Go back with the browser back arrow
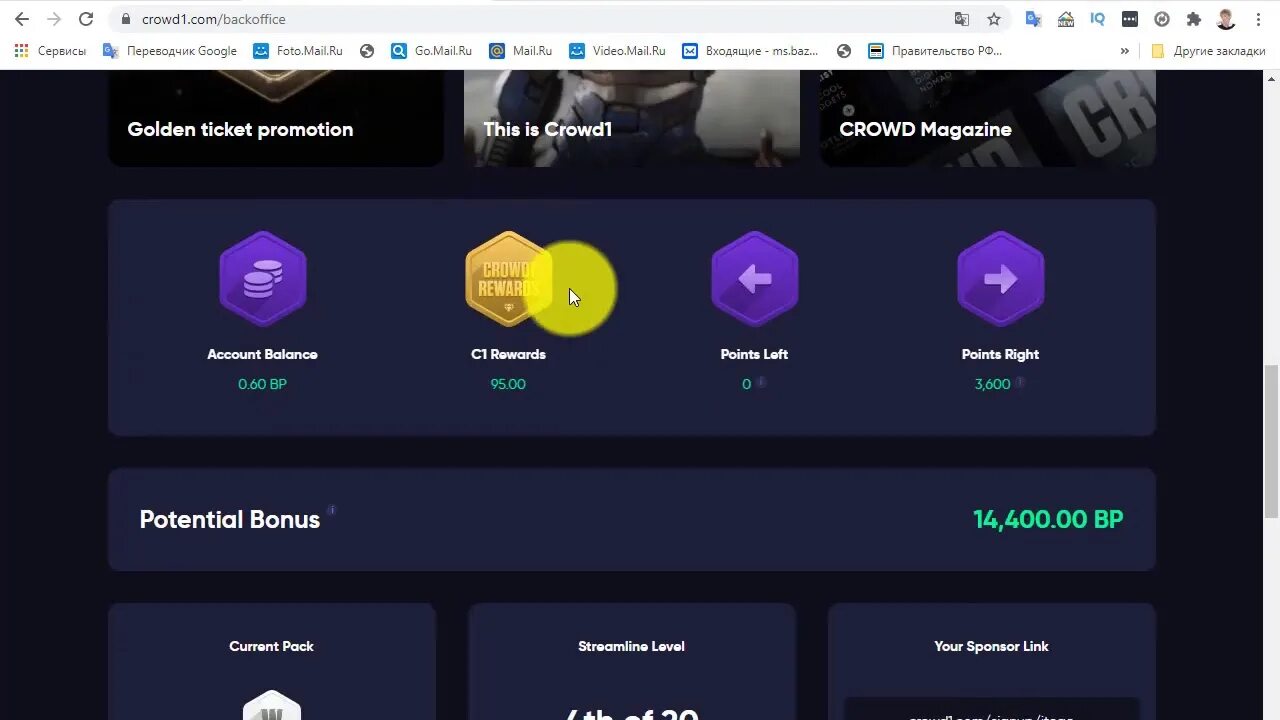Screen dimensions: 1280x720 22,19
